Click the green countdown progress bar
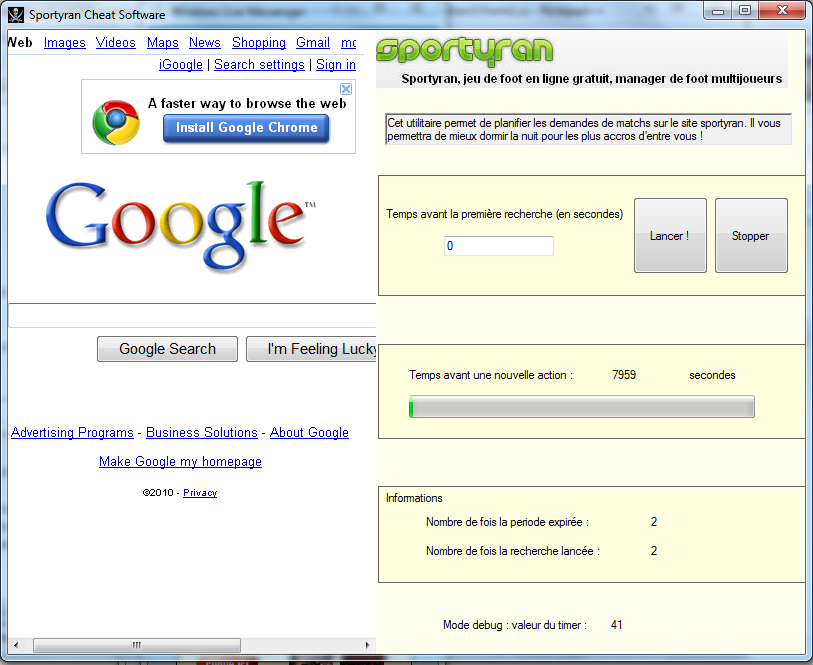Screen dimensions: 813x665 click(x=582, y=406)
